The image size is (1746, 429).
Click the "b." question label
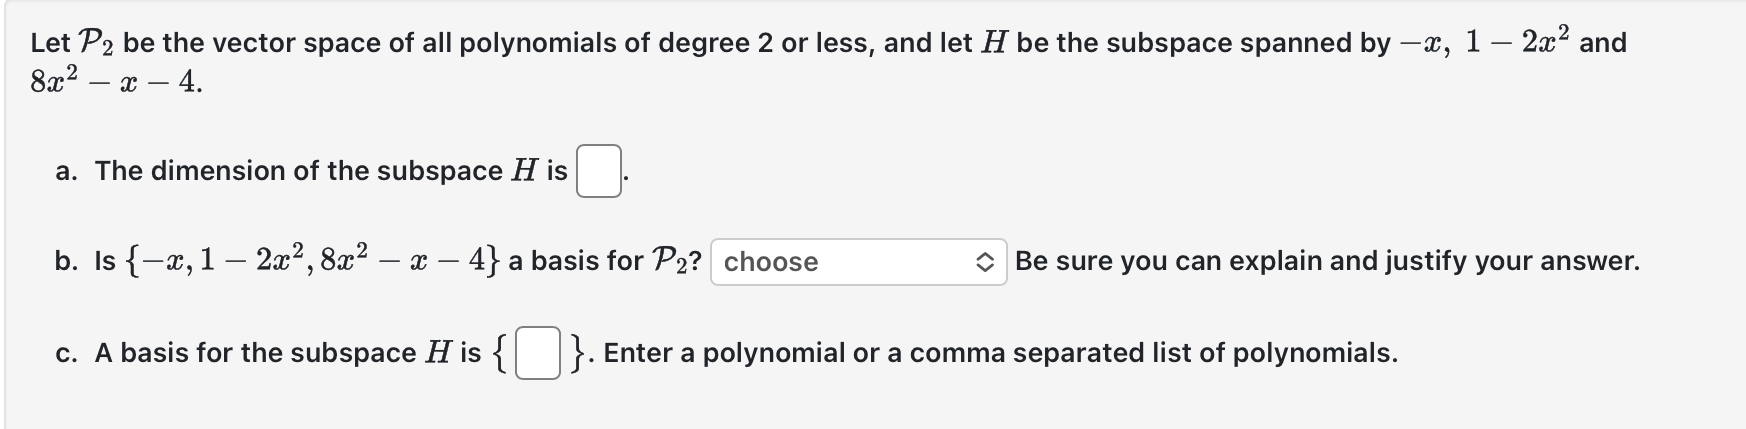[67, 261]
